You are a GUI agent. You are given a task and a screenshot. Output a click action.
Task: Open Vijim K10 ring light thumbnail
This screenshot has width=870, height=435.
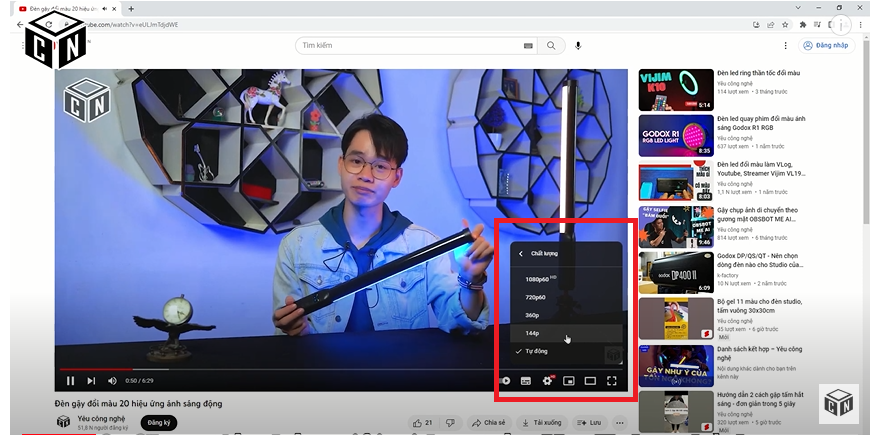pyautogui.click(x=676, y=90)
